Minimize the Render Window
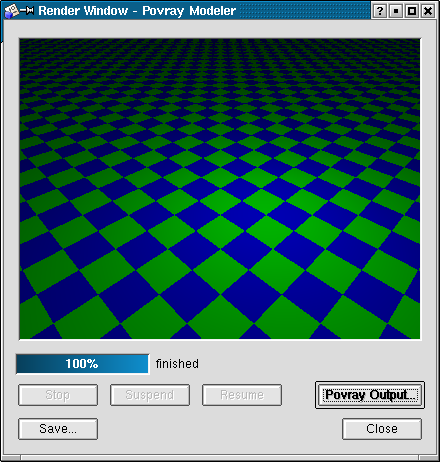The height and width of the screenshot is (462, 440). 396,11
